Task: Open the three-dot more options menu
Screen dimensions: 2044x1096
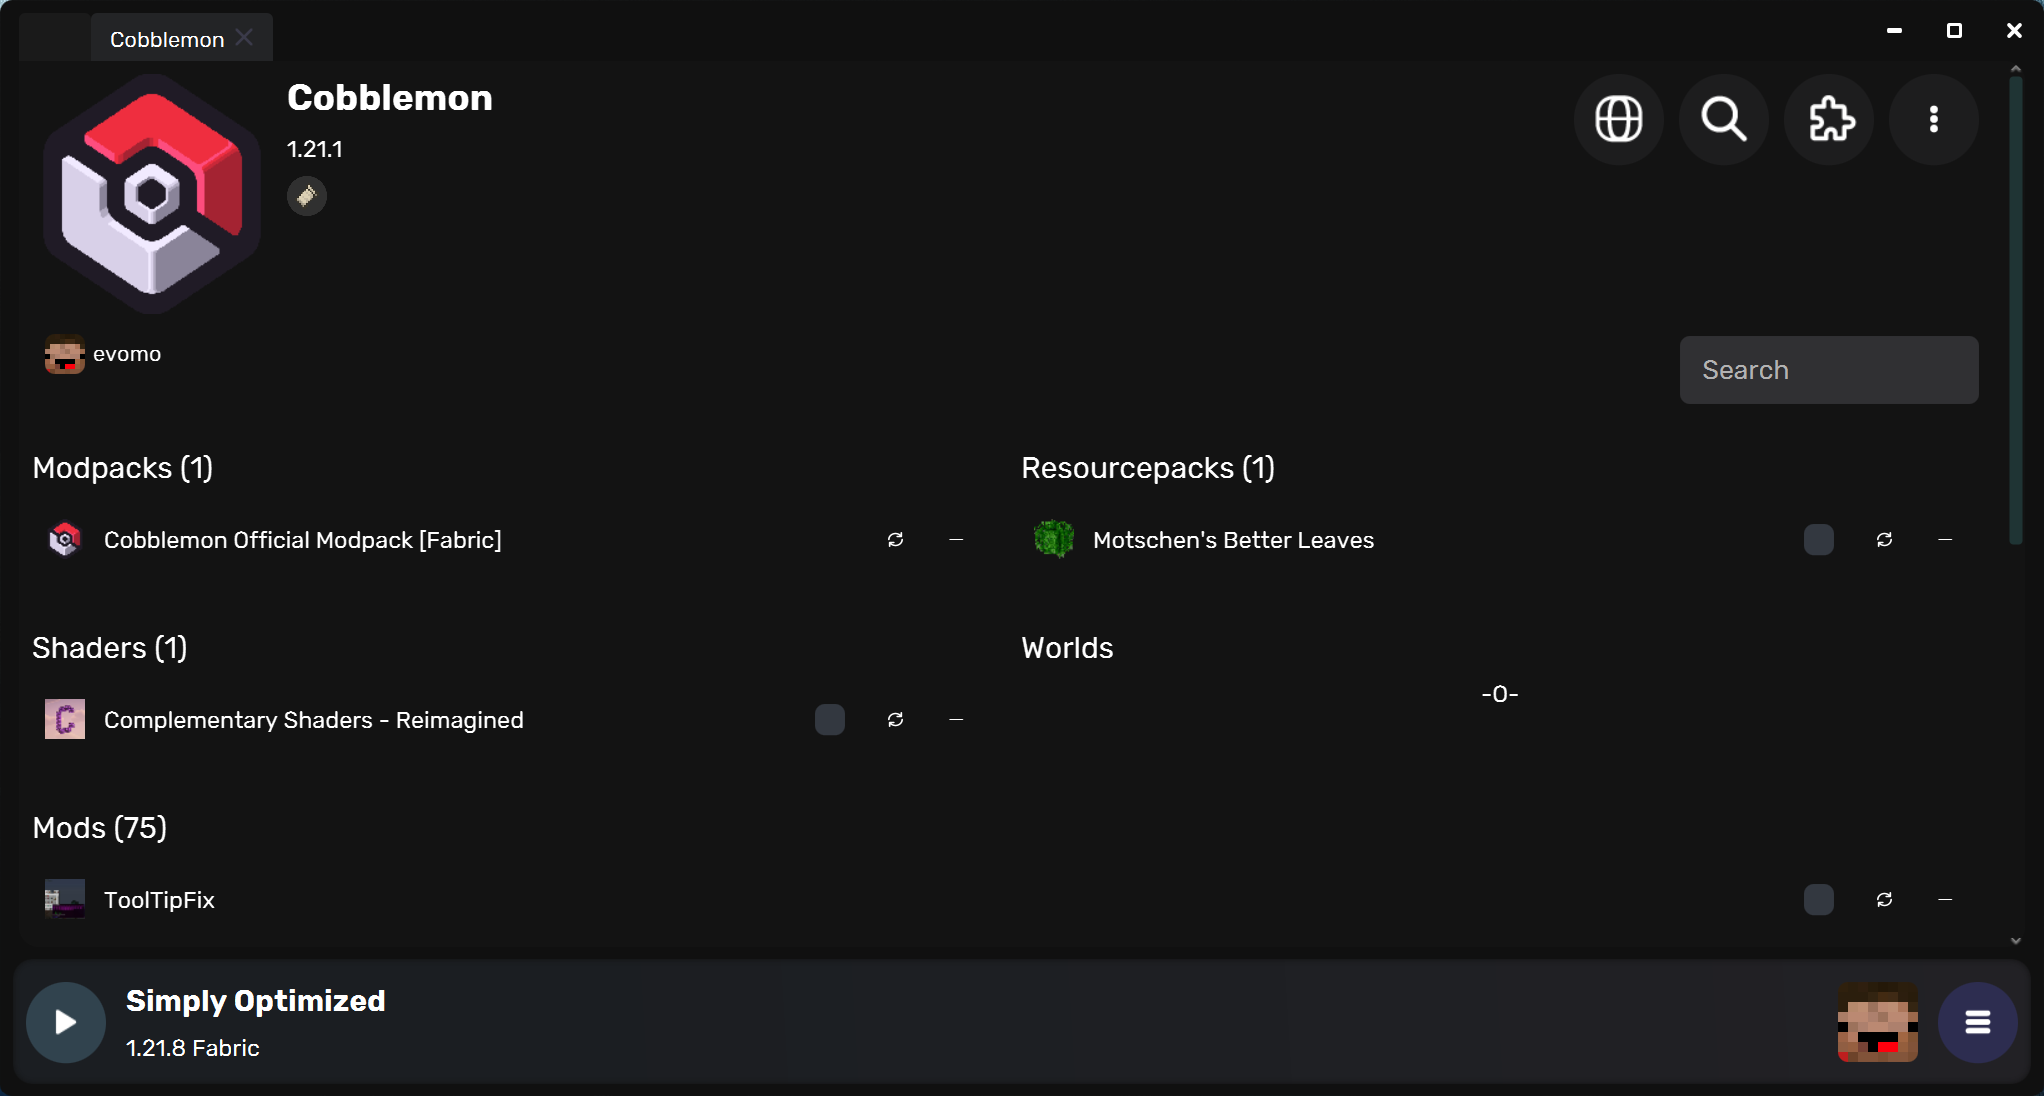Action: [x=1934, y=119]
